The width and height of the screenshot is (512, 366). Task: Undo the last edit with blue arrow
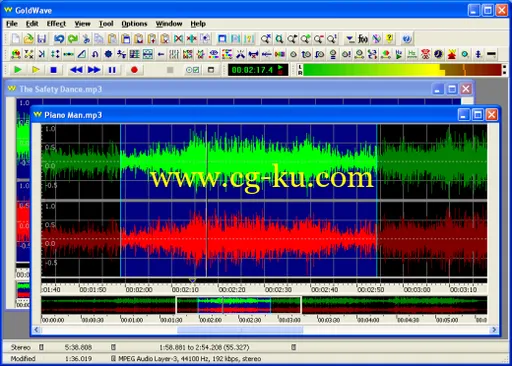coord(59,39)
